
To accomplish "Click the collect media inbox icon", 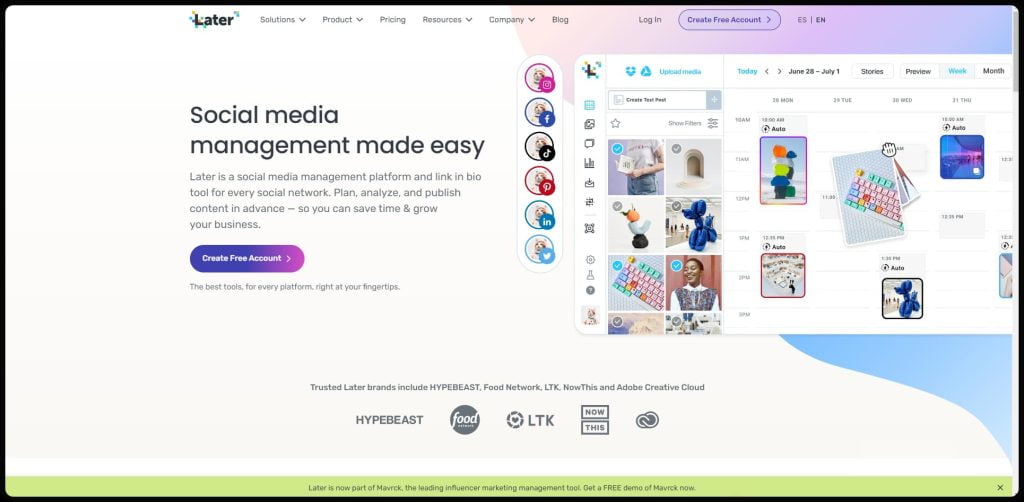I will (590, 183).
